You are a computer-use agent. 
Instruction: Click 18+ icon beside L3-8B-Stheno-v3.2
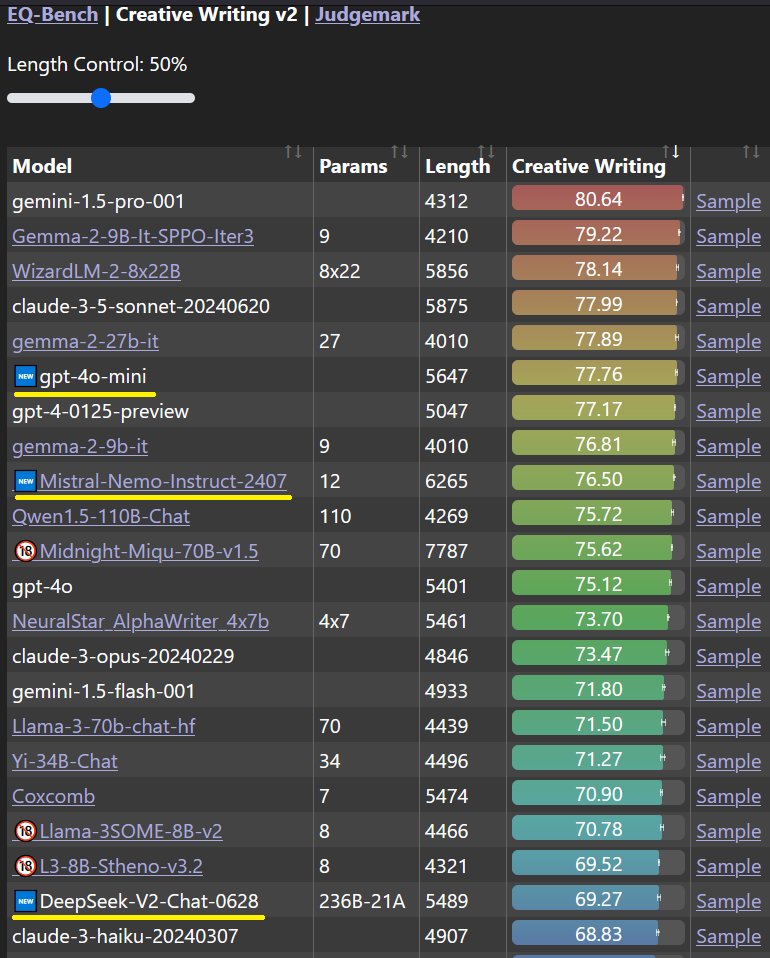[26, 866]
